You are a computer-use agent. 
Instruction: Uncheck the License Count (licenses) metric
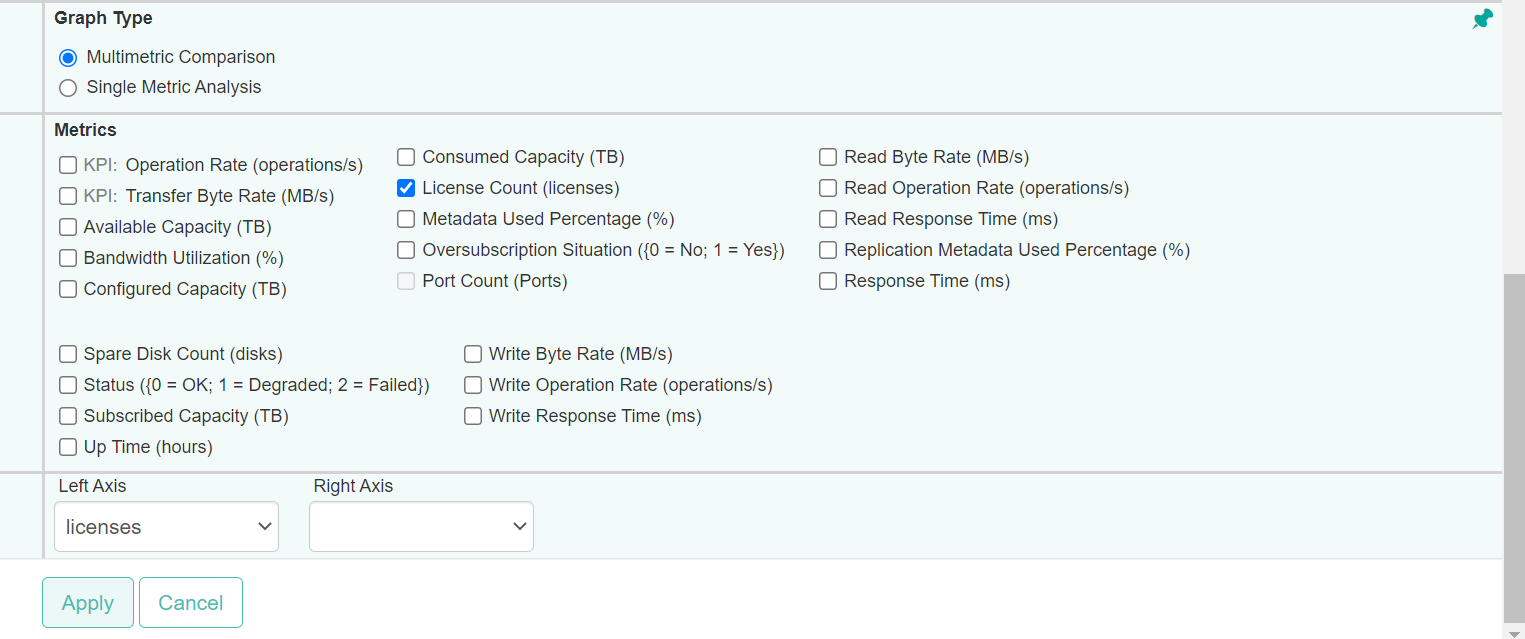pyautogui.click(x=405, y=188)
